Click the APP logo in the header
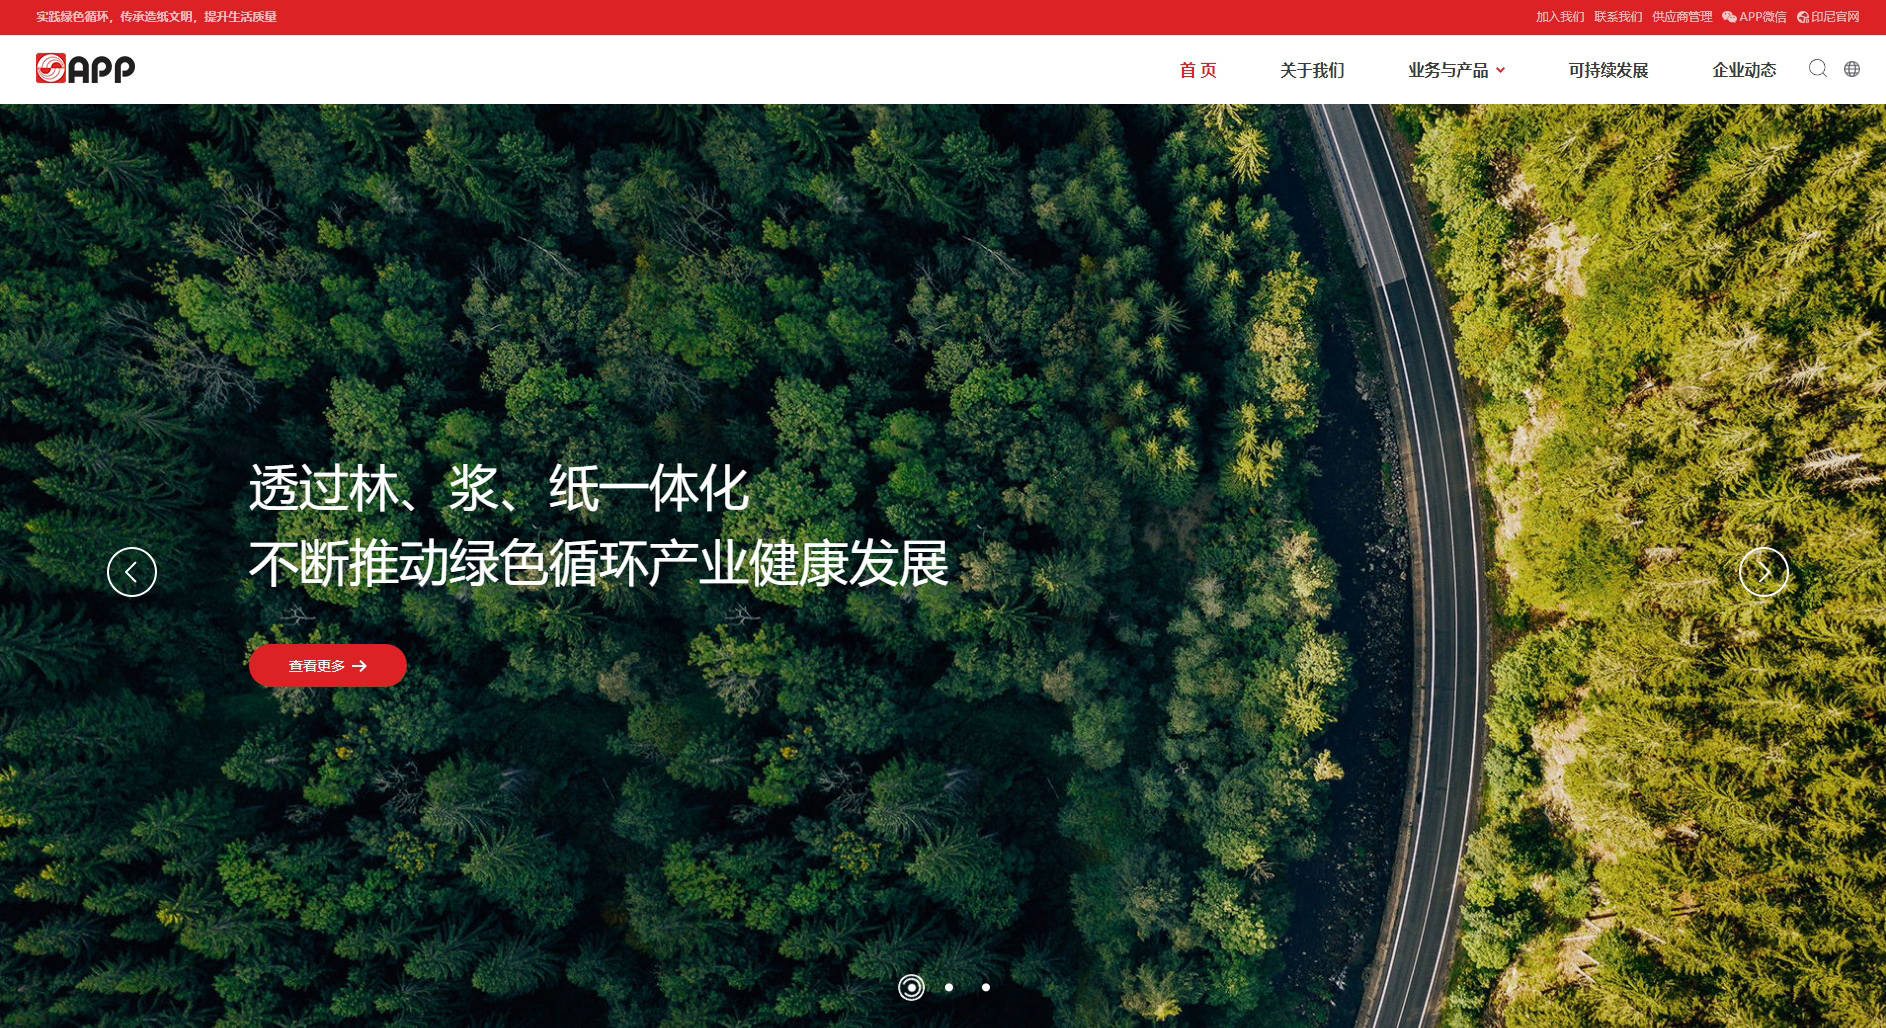1886x1028 pixels. pyautogui.click(x=85, y=68)
